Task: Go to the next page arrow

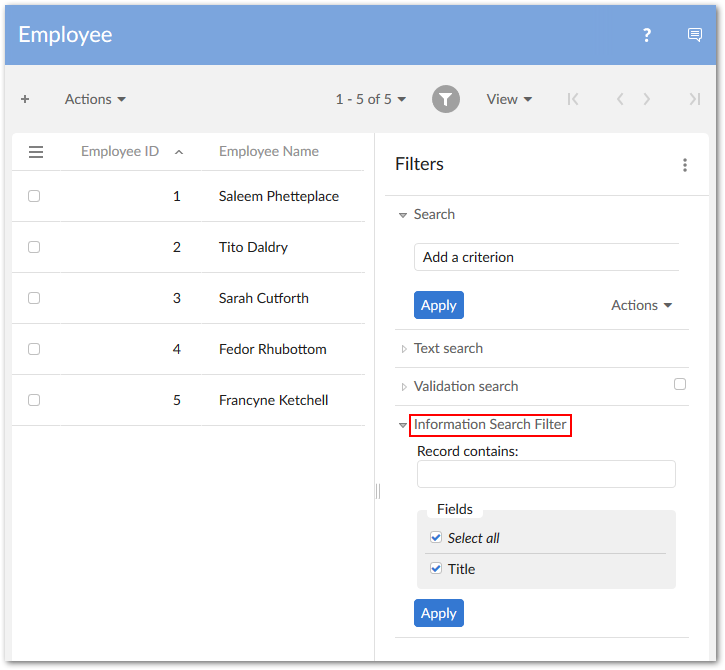Action: pyautogui.click(x=647, y=99)
